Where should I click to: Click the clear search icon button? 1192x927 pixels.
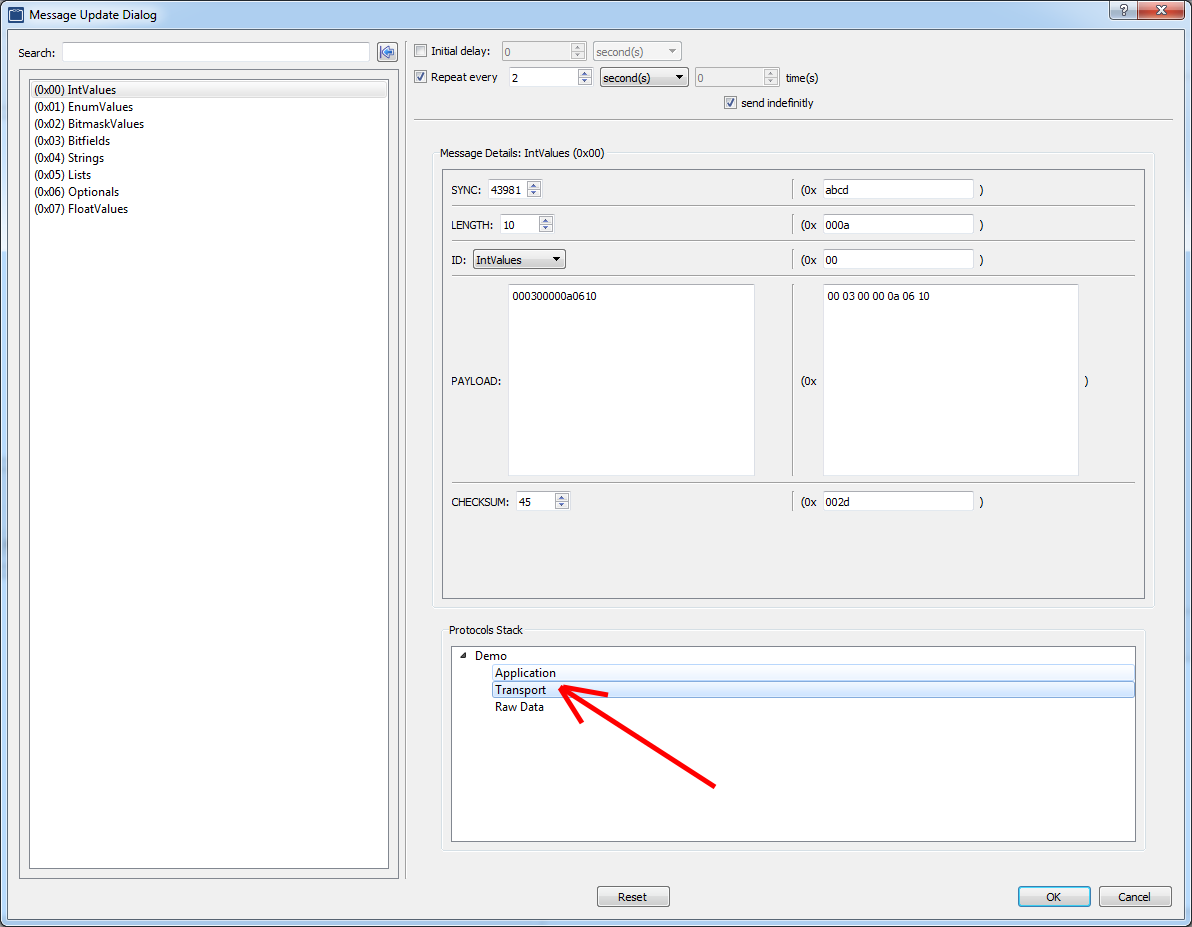387,52
